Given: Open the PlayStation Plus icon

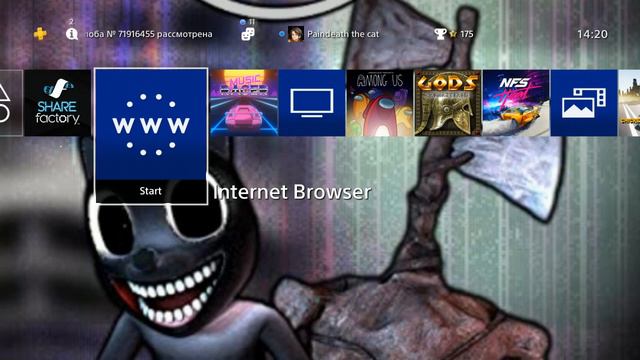Looking at the screenshot, I should click(x=40, y=34).
